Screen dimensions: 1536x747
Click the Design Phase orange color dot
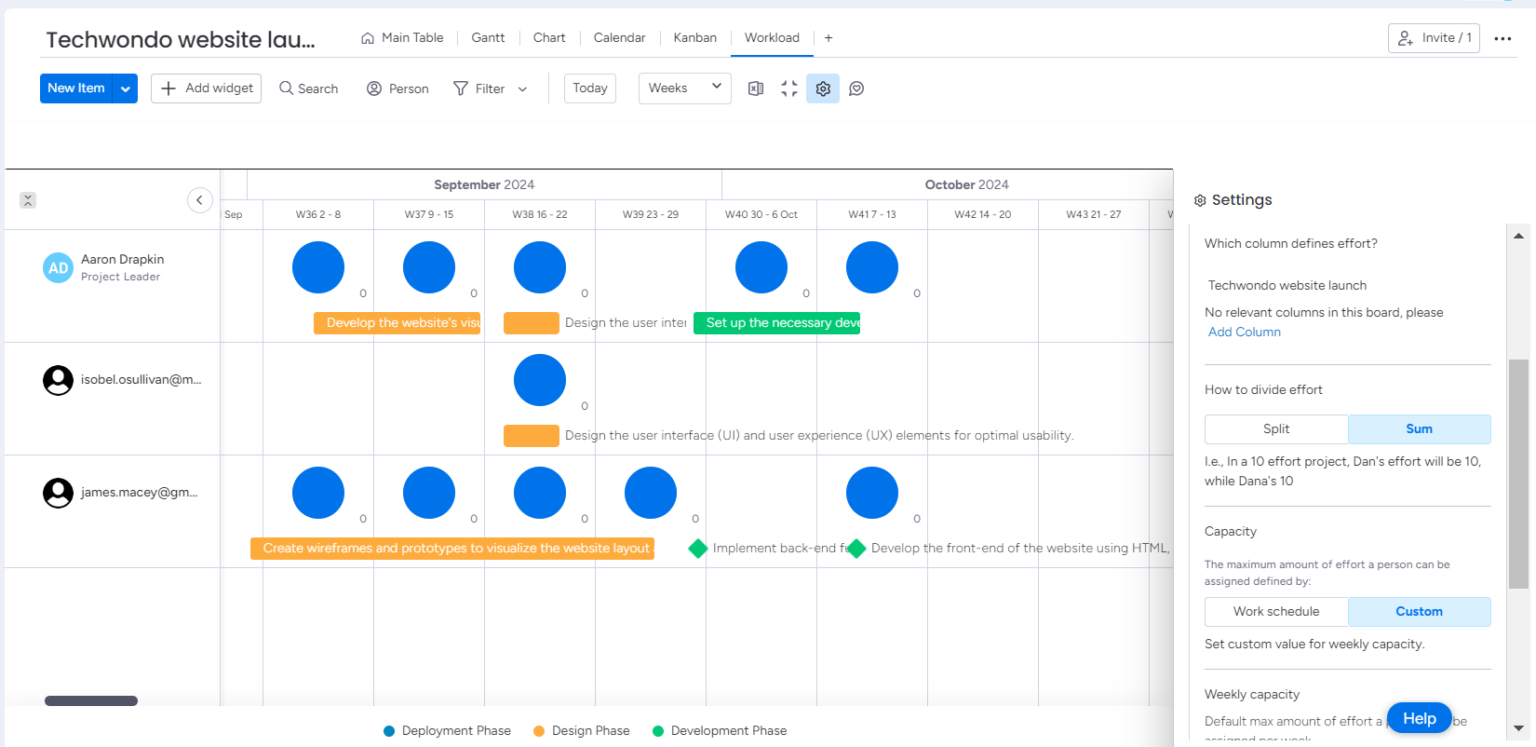(x=537, y=730)
